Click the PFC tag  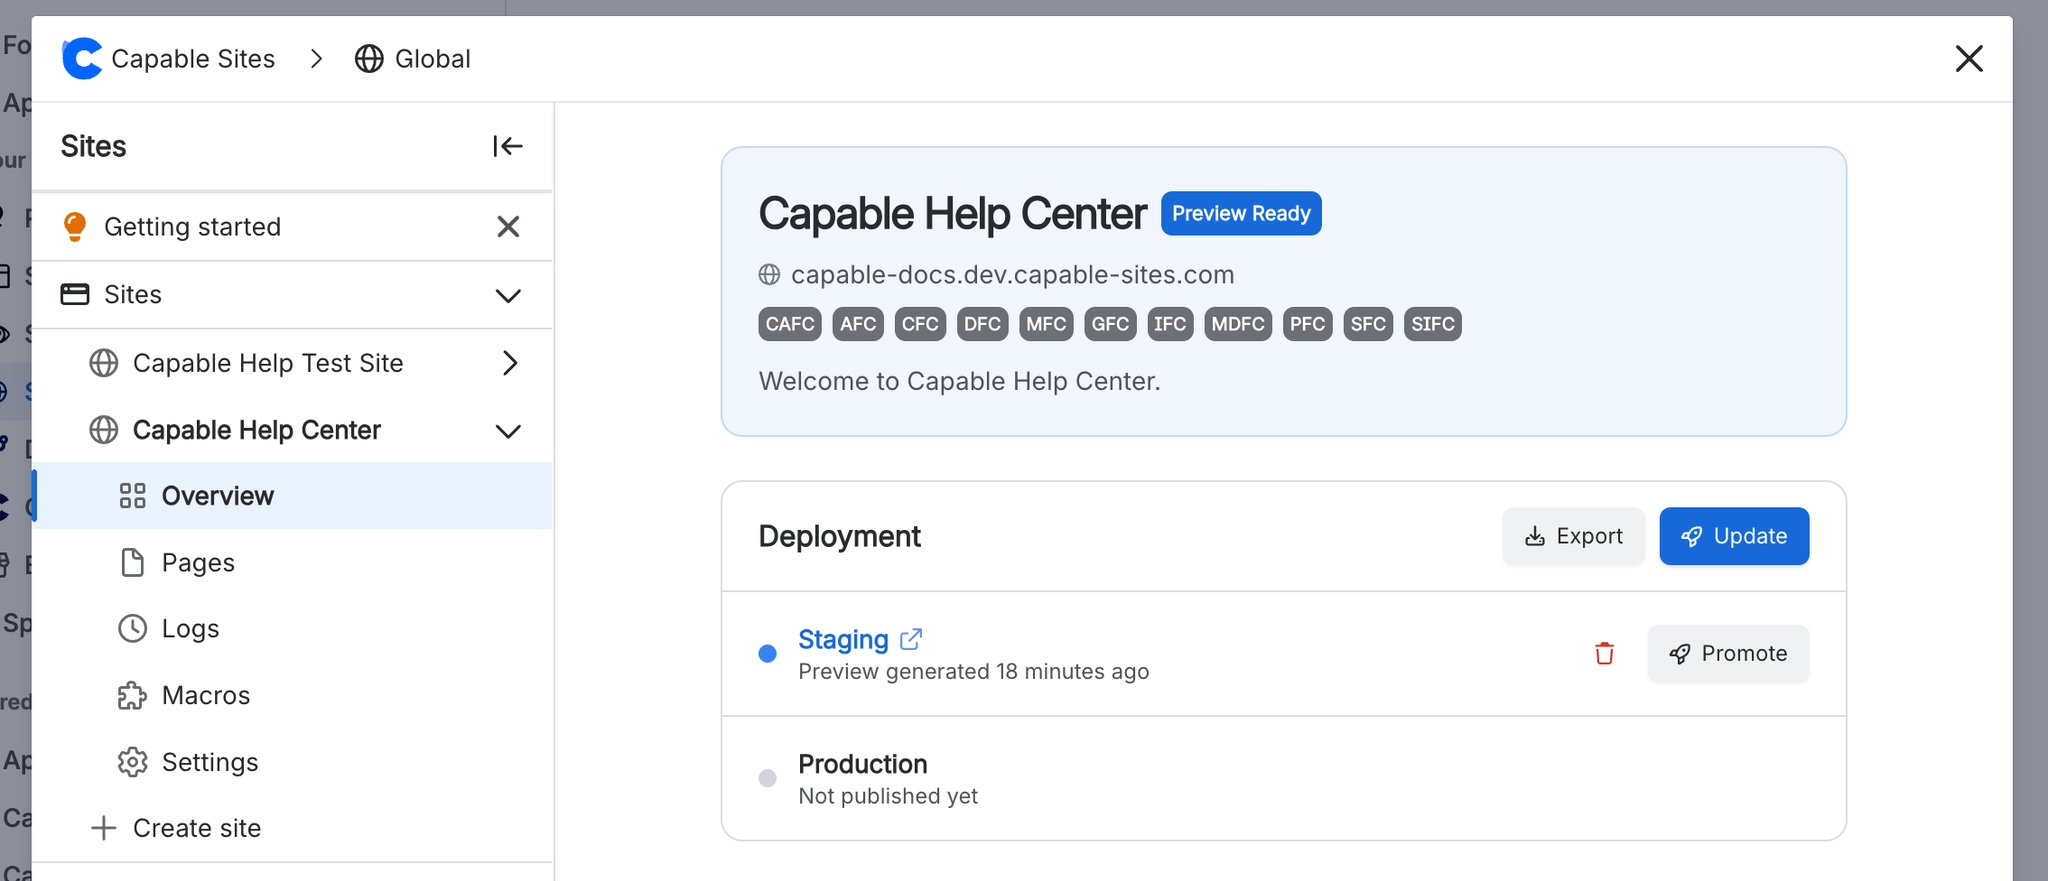(1307, 324)
